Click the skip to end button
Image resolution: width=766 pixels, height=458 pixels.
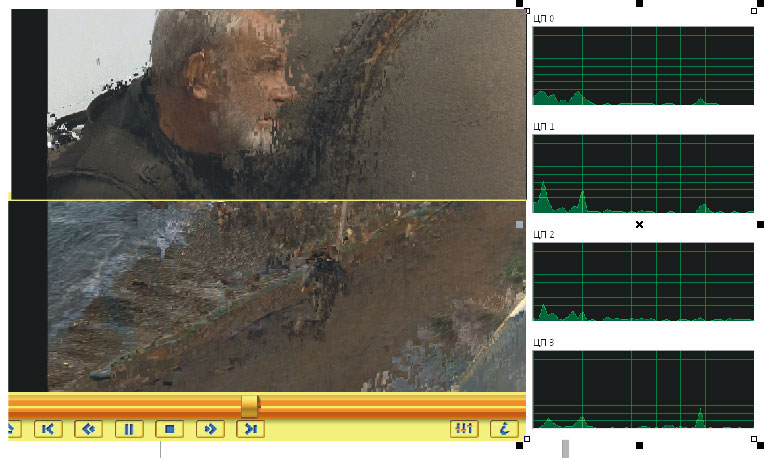tap(250, 429)
